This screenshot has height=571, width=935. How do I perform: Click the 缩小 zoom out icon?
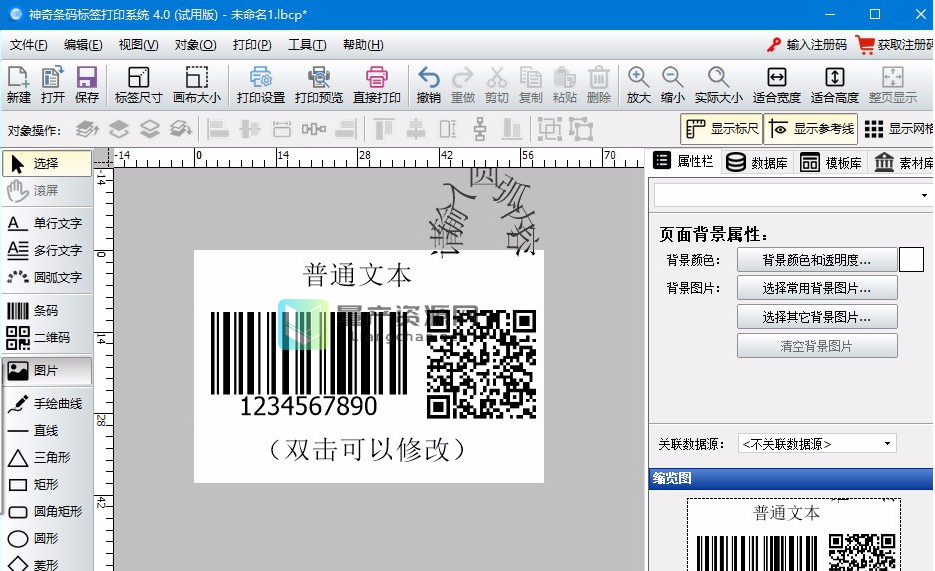(x=672, y=85)
